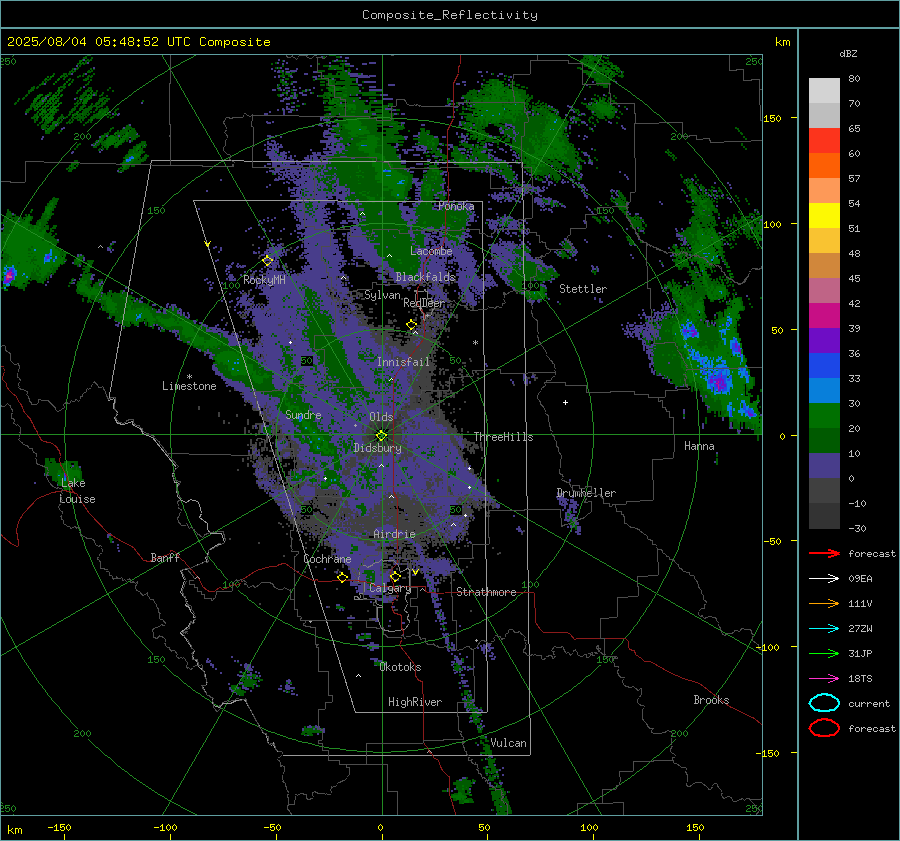Click the Lake Louise label
Viewport: 900px width, 841px height.
tap(77, 491)
